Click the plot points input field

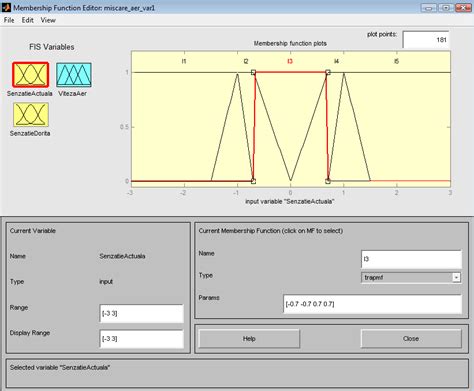426,40
